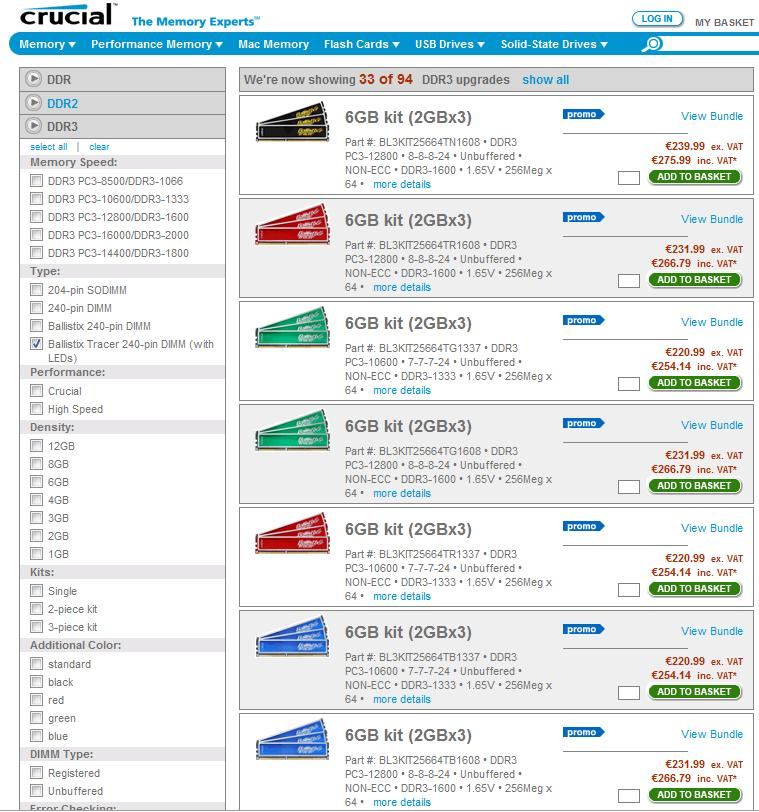
Task: Click select all filters link
Action: pos(49,147)
